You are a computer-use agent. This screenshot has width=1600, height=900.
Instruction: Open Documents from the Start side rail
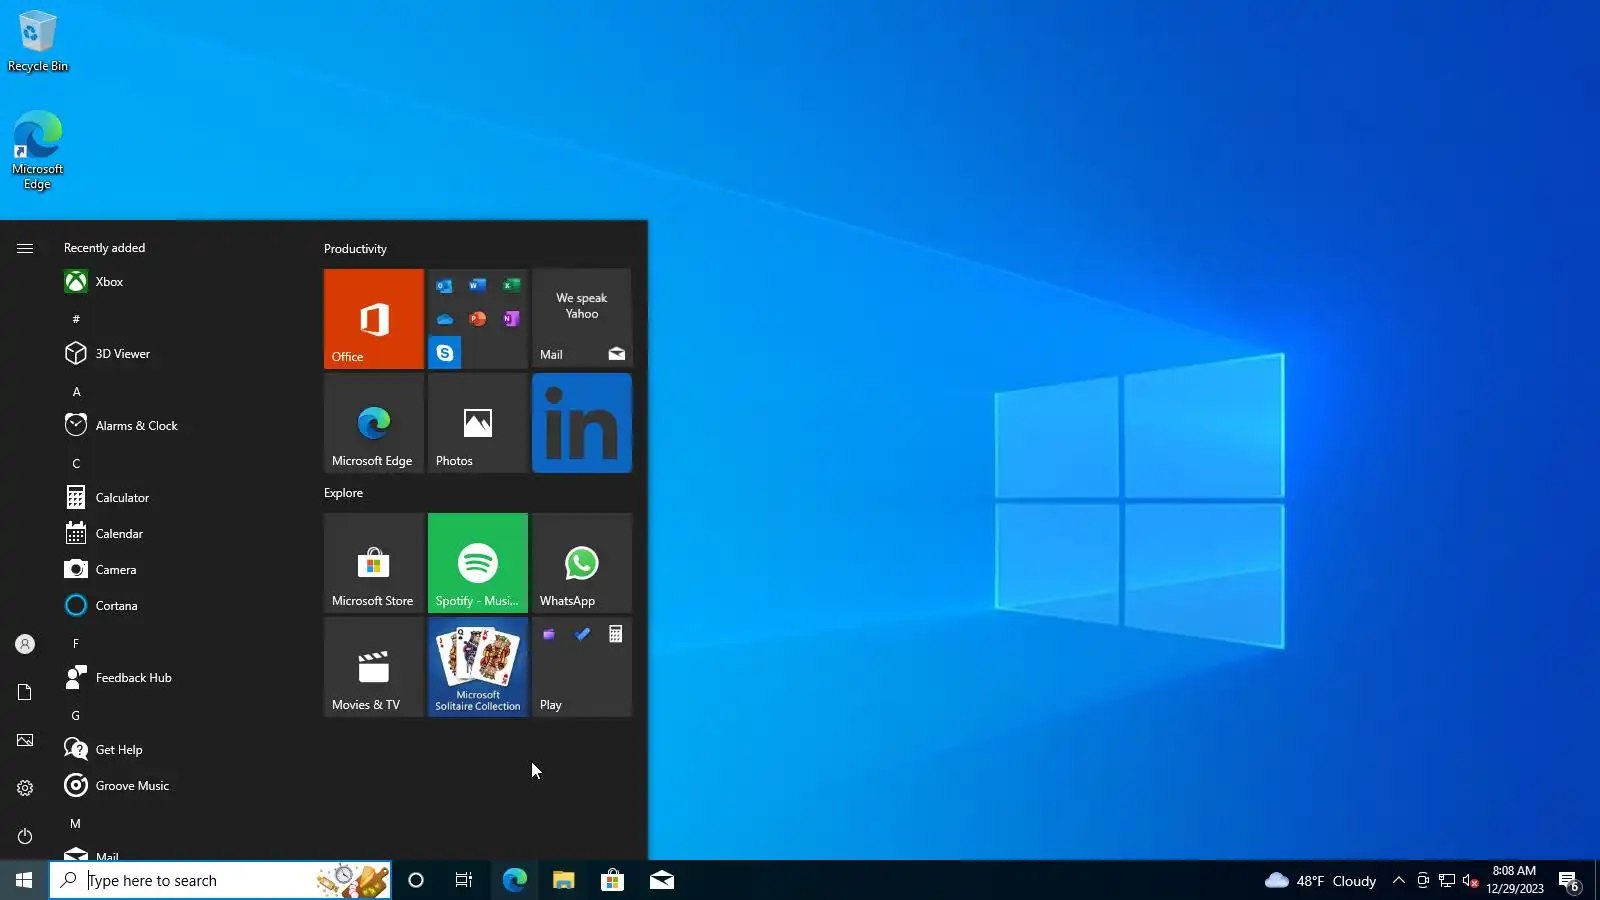[25, 692]
